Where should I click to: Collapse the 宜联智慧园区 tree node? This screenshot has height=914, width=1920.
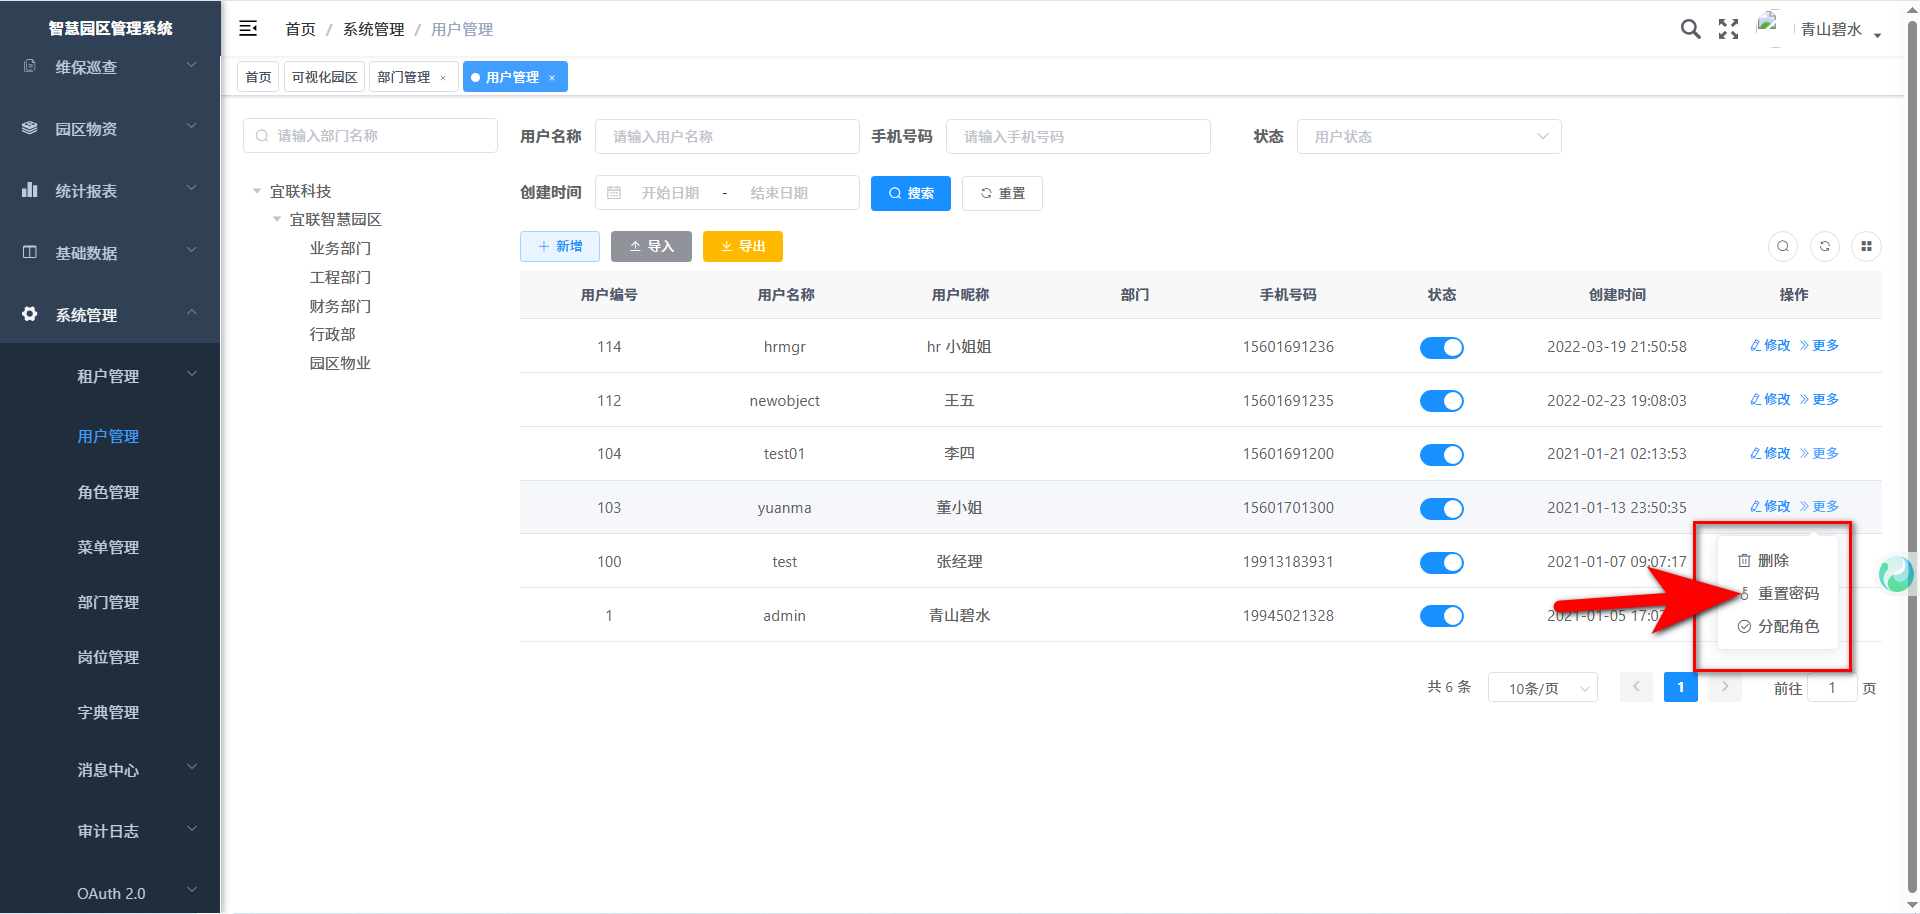click(277, 220)
